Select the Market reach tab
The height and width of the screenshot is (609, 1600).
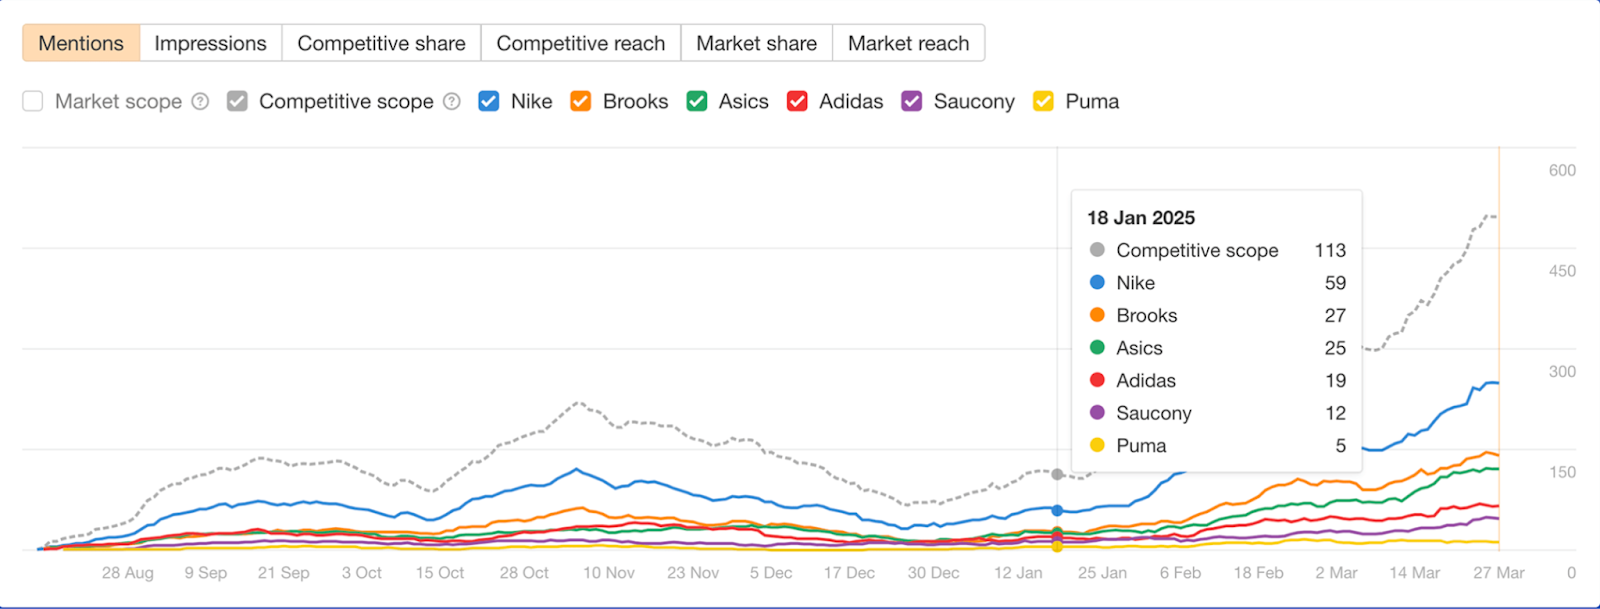908,43
